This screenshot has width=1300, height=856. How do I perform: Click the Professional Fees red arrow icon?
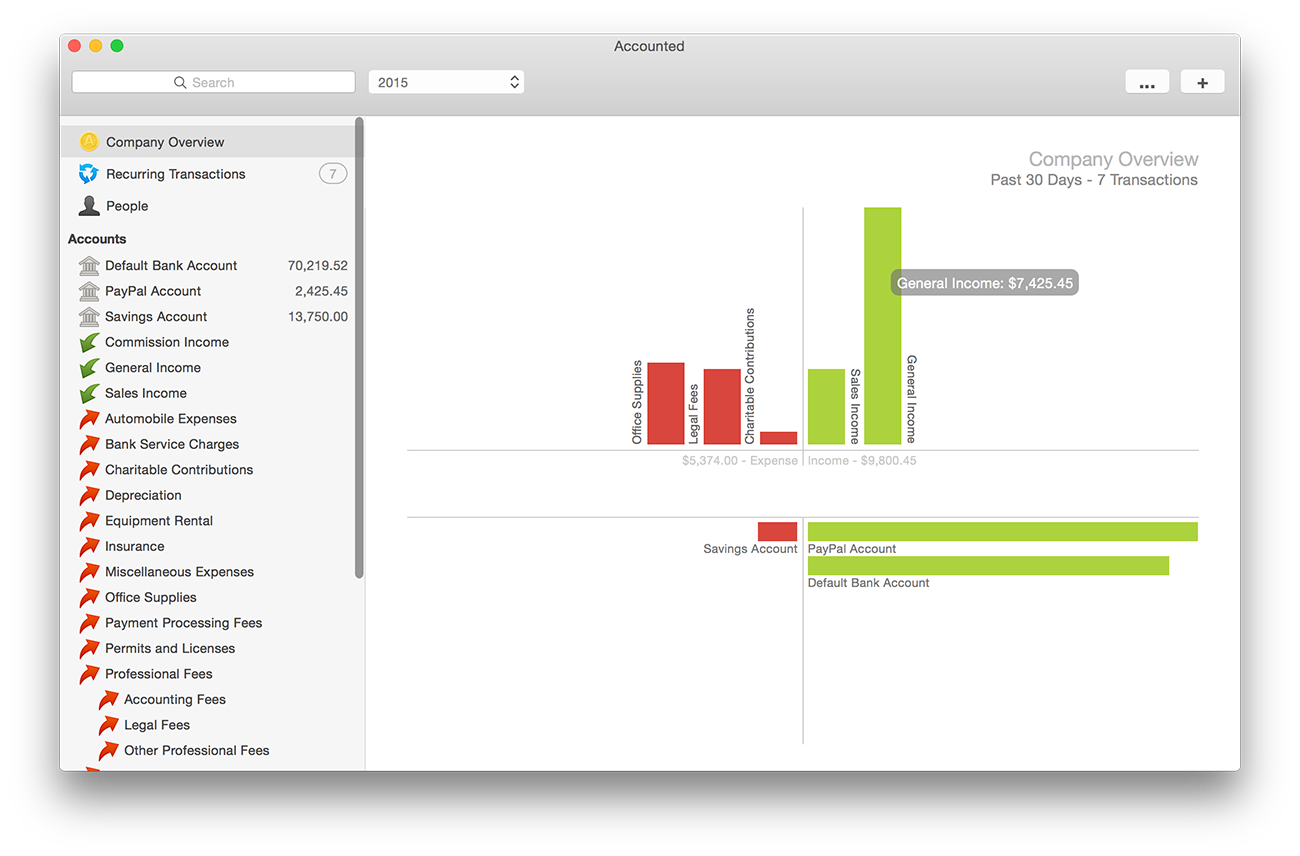point(89,674)
